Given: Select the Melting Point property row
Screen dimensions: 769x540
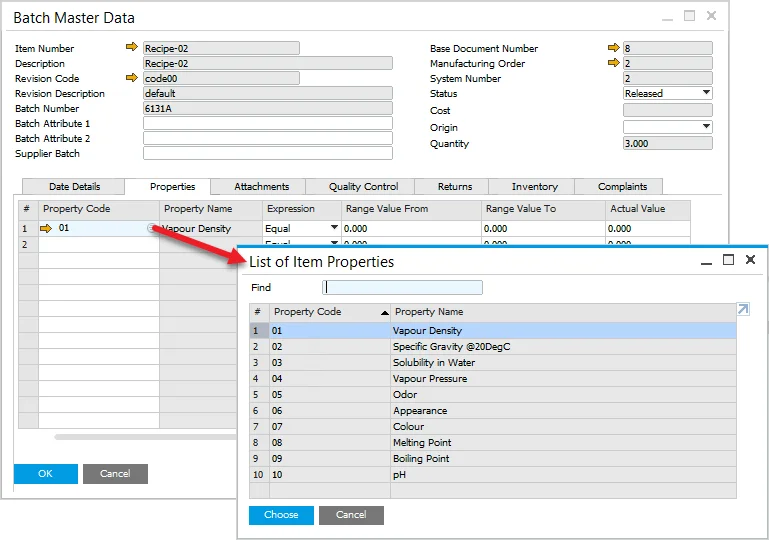Looking at the screenshot, I should (x=422, y=443).
